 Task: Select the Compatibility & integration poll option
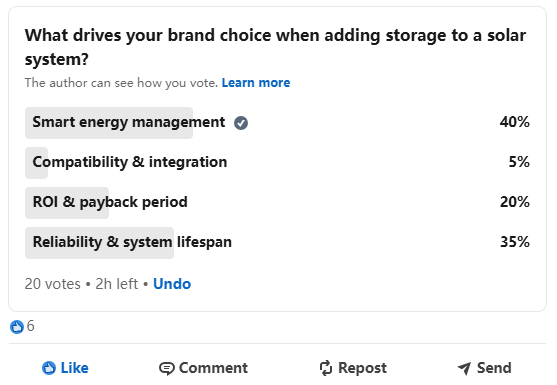click(x=277, y=163)
